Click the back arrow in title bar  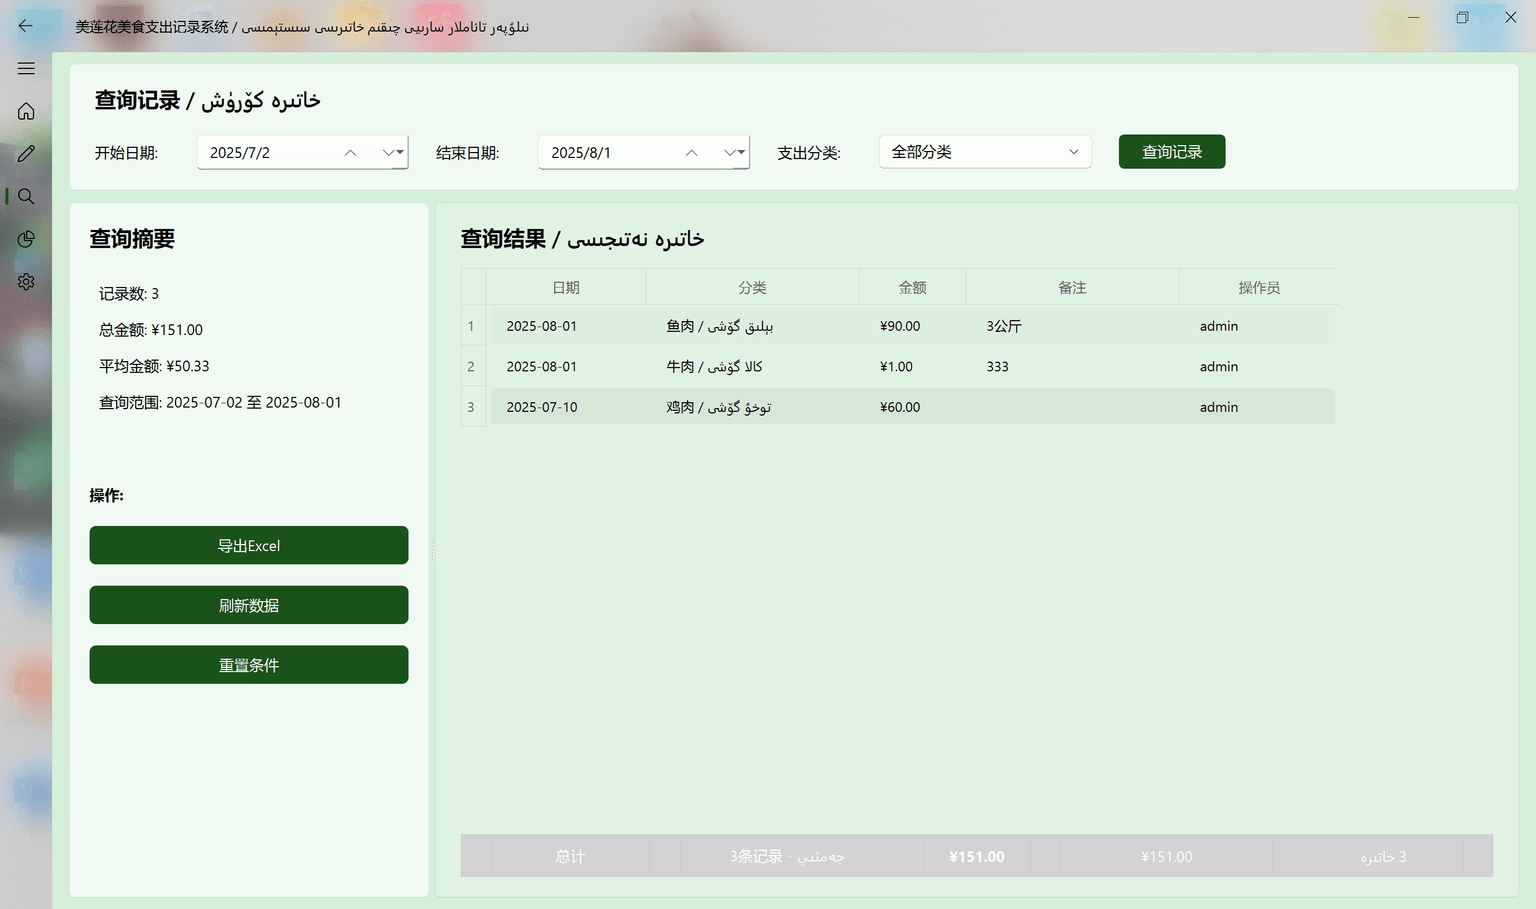tap(26, 26)
